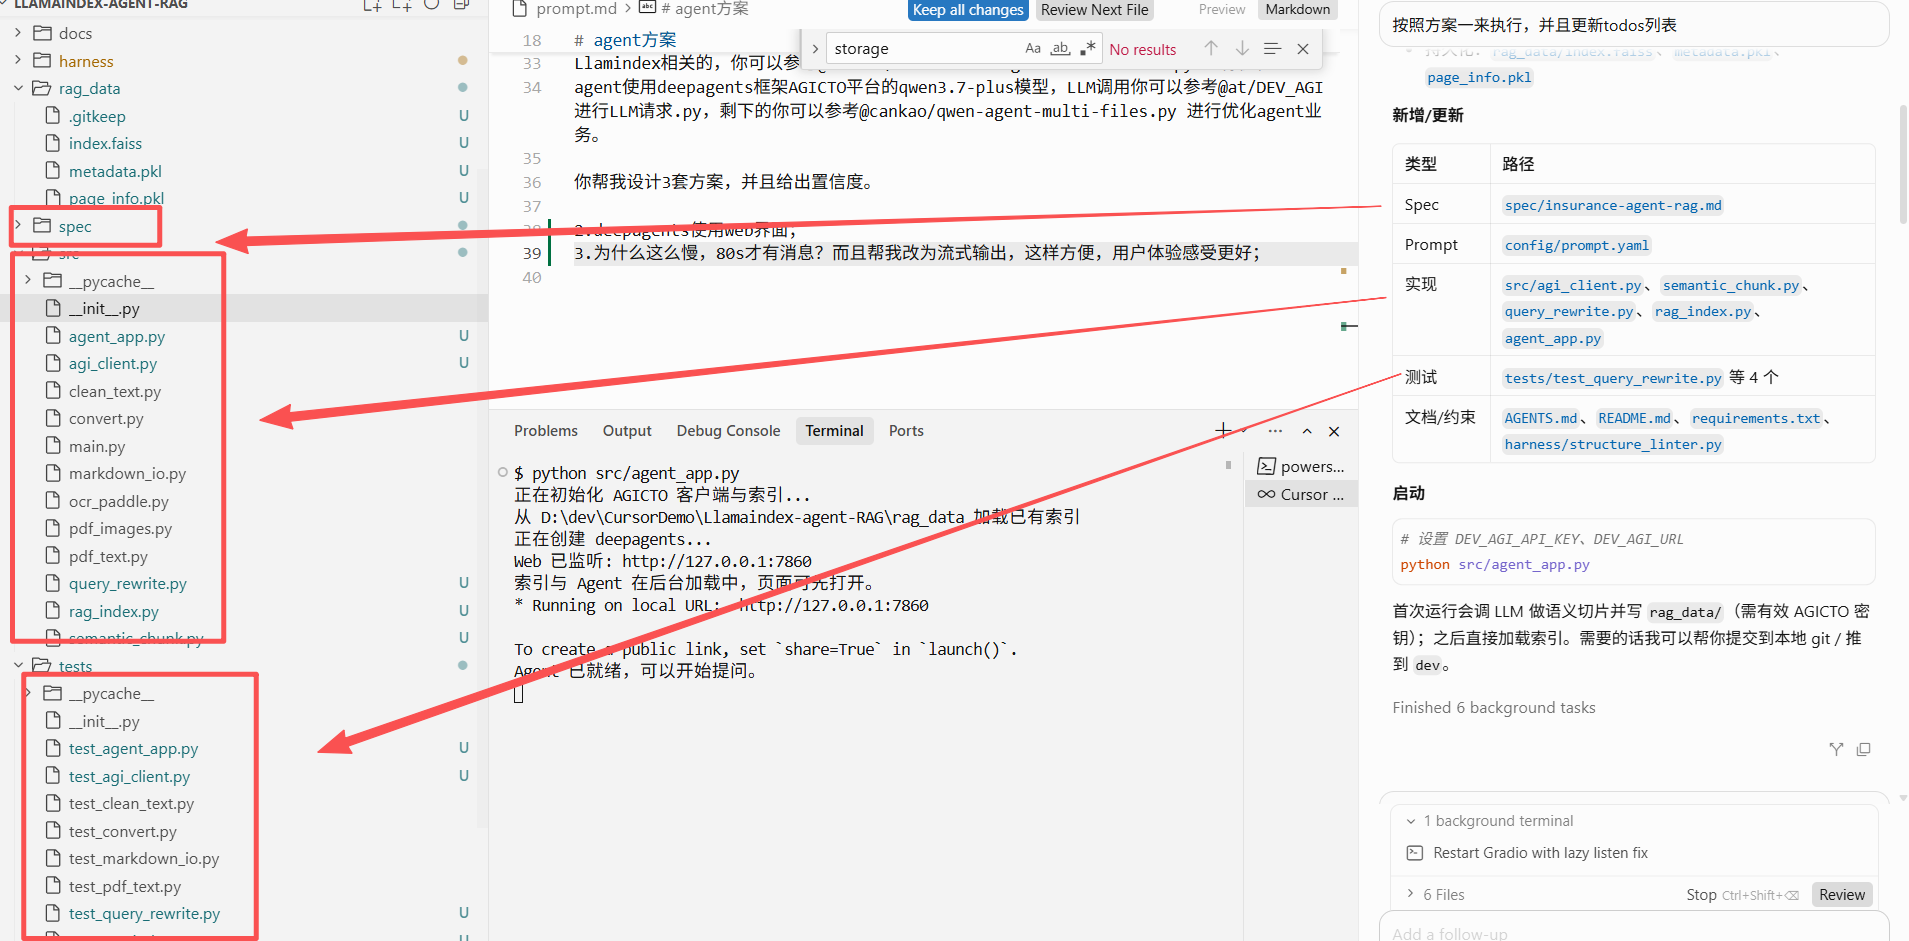Open .gitkeep file
The height and width of the screenshot is (941, 1909).
point(97,116)
